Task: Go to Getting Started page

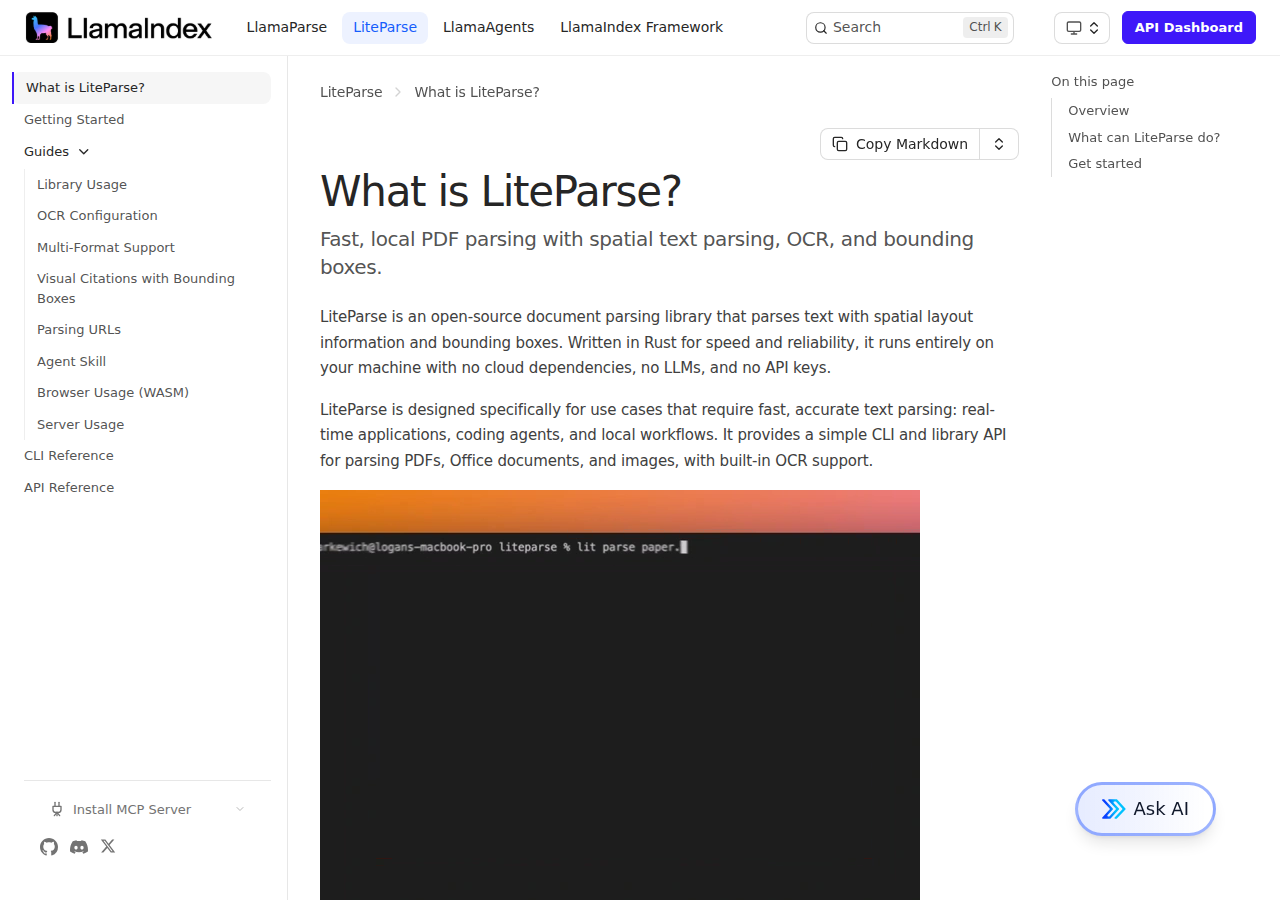Action: click(x=74, y=120)
